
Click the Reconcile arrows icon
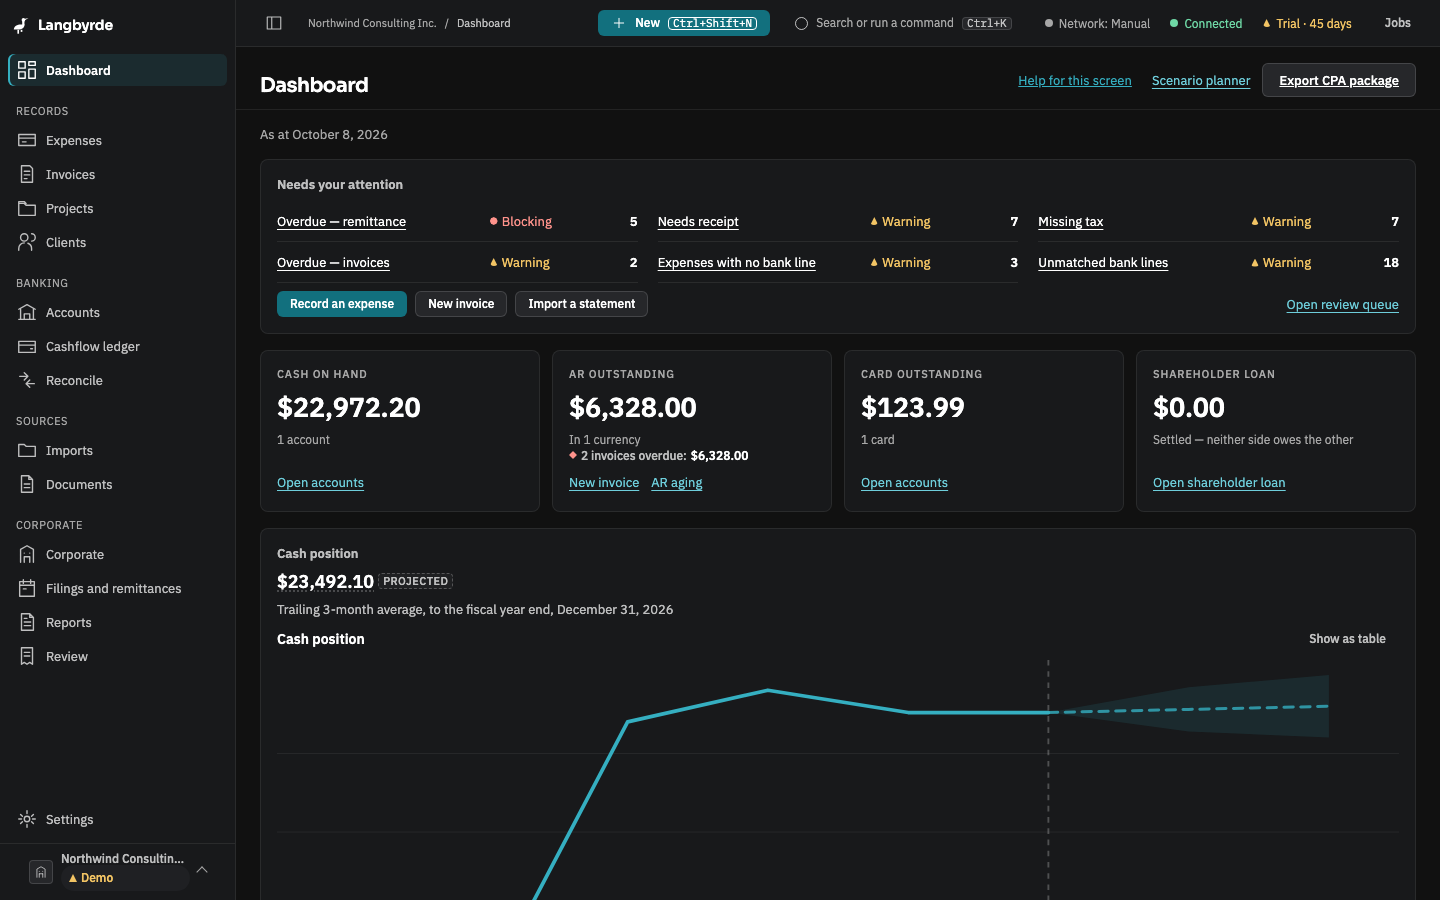click(x=27, y=380)
